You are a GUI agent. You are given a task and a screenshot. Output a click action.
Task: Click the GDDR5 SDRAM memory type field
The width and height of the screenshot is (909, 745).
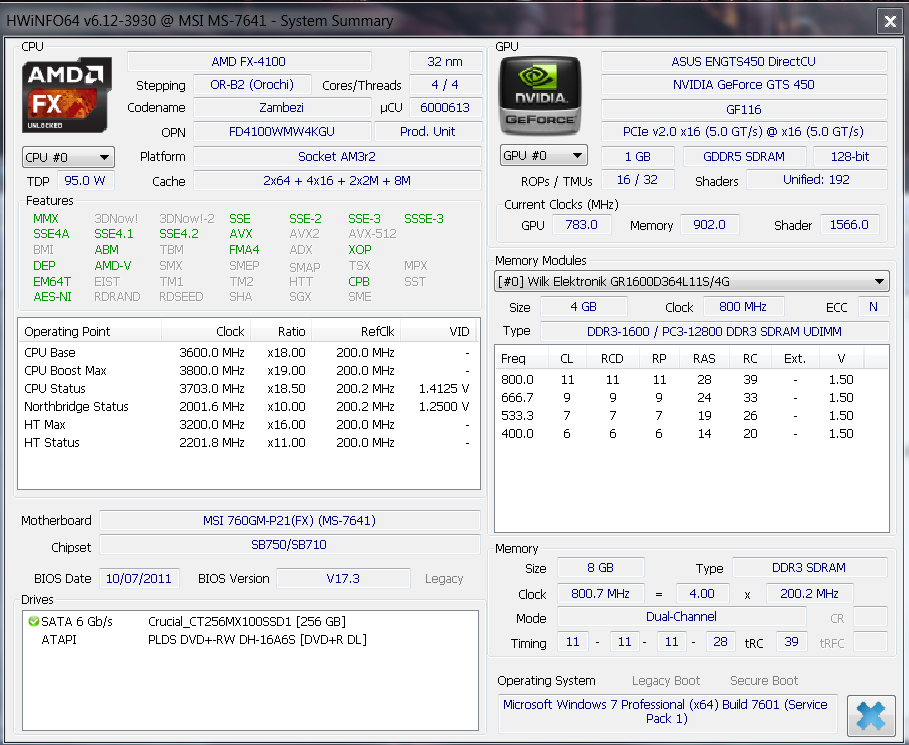point(744,157)
